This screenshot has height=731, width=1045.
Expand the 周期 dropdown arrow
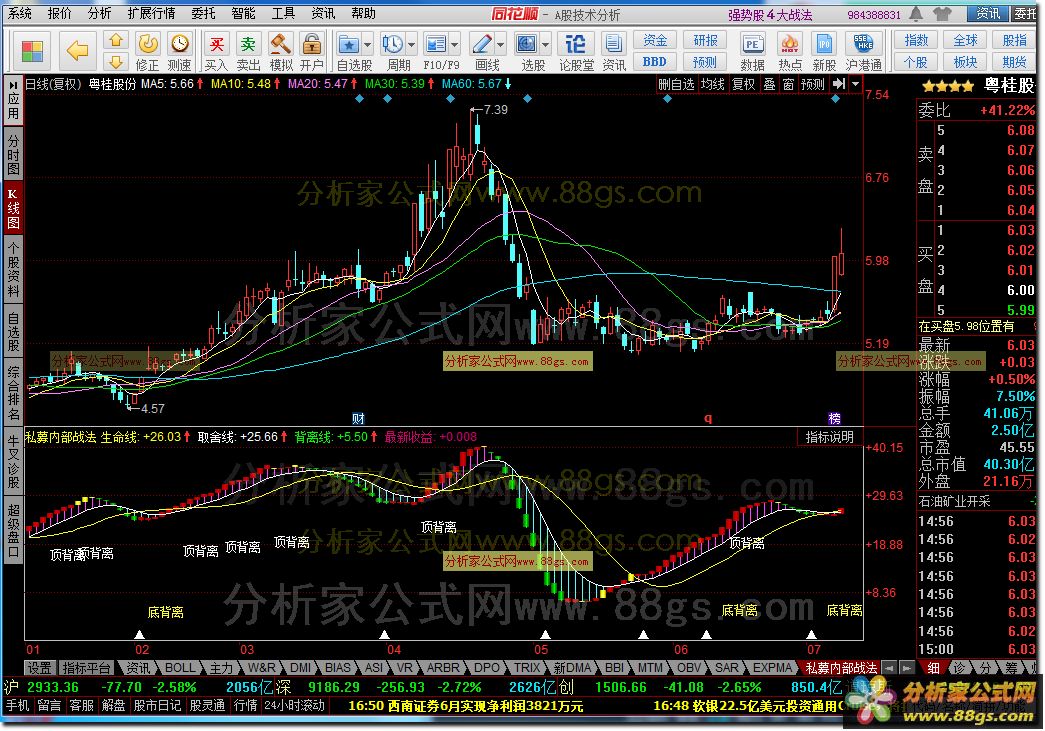click(411, 45)
